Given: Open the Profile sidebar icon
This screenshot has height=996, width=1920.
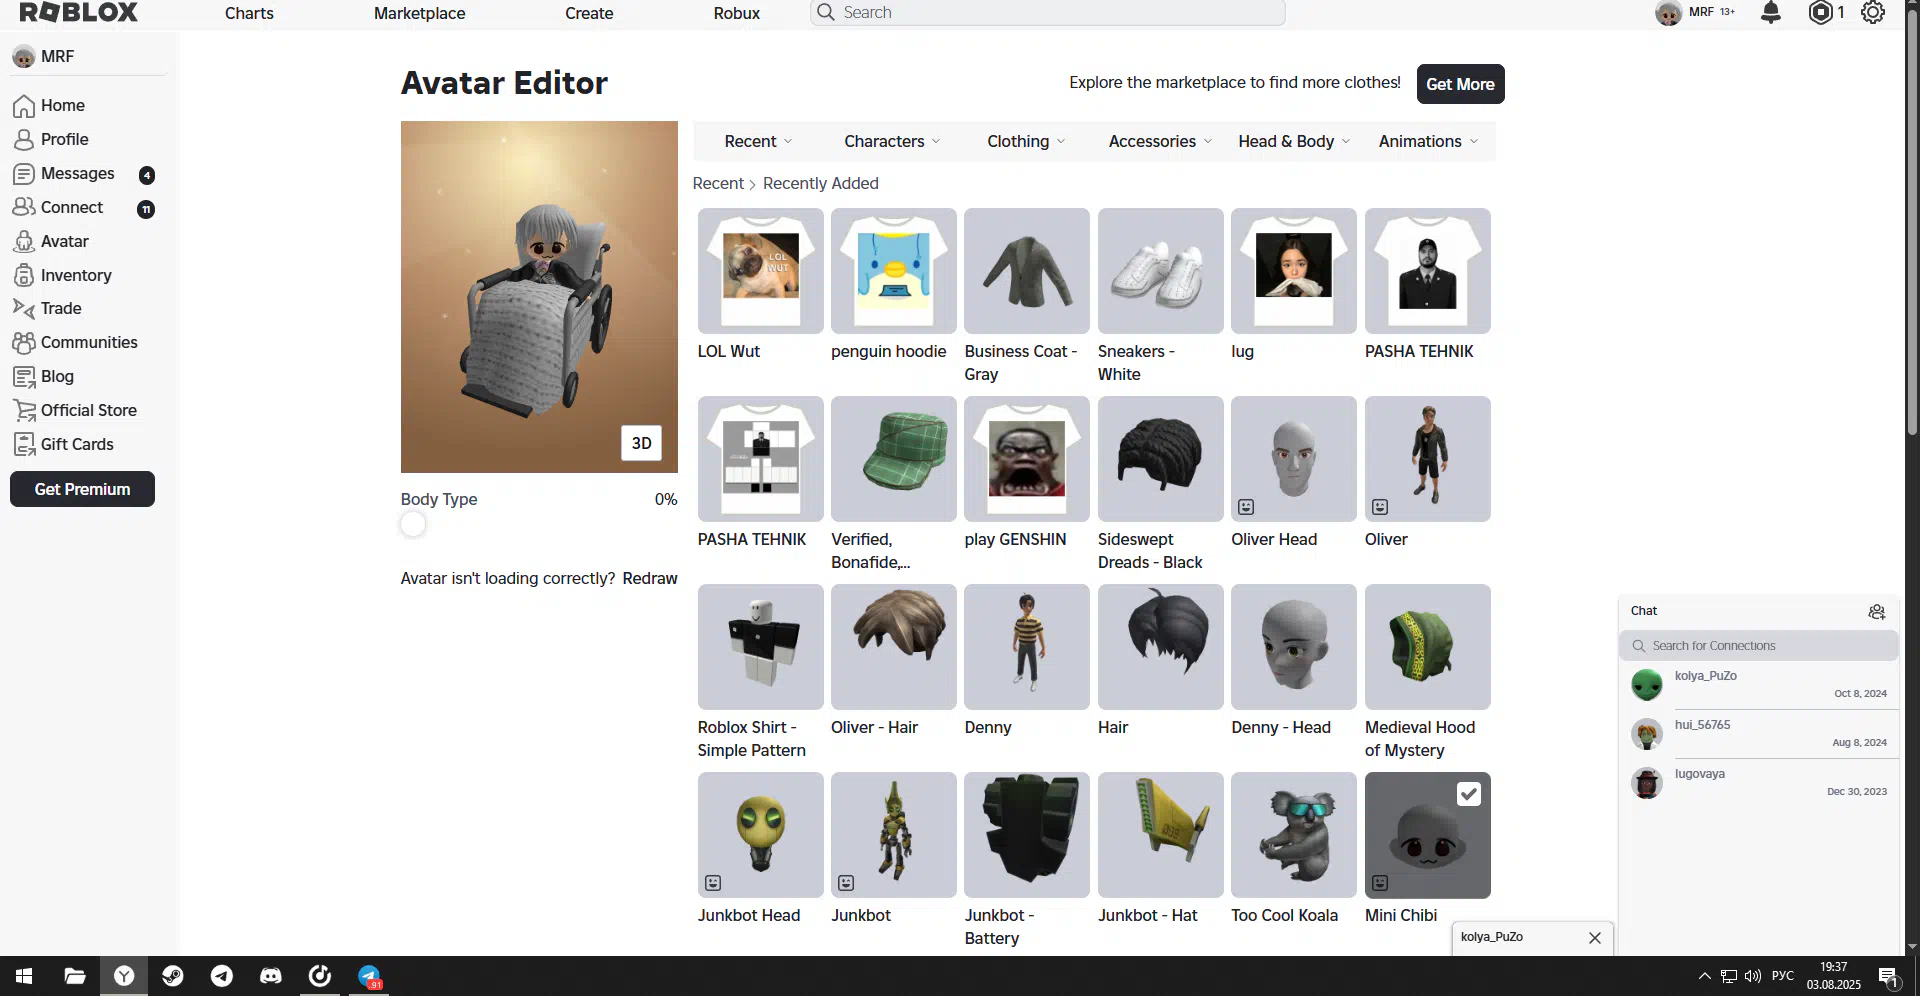Looking at the screenshot, I should 24,140.
